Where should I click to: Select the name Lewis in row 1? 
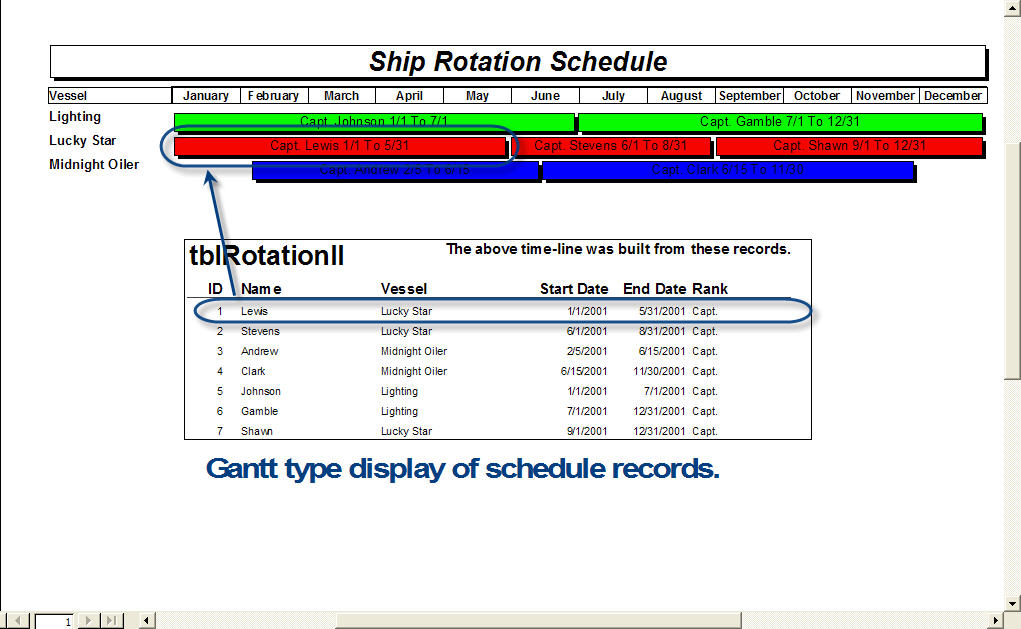coord(254,311)
